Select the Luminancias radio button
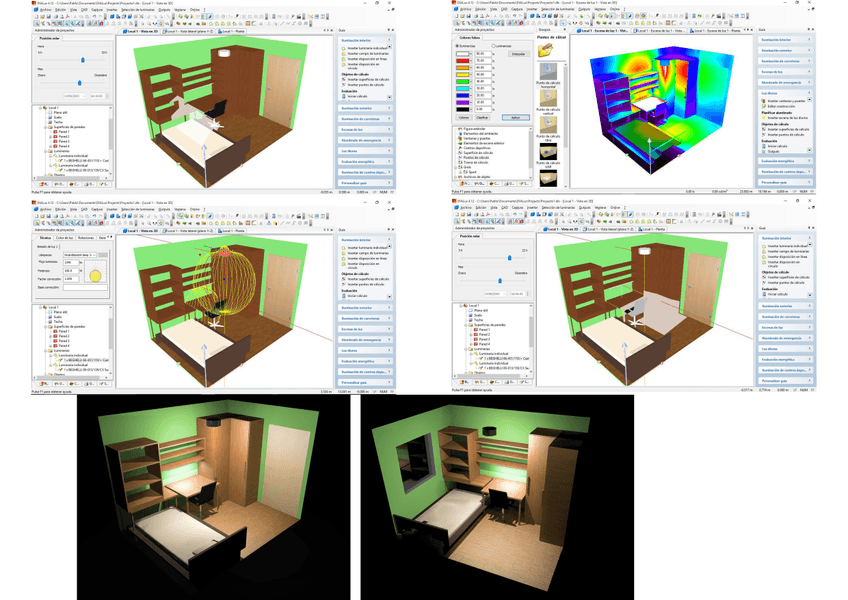This screenshot has width=848, height=600. (x=495, y=45)
